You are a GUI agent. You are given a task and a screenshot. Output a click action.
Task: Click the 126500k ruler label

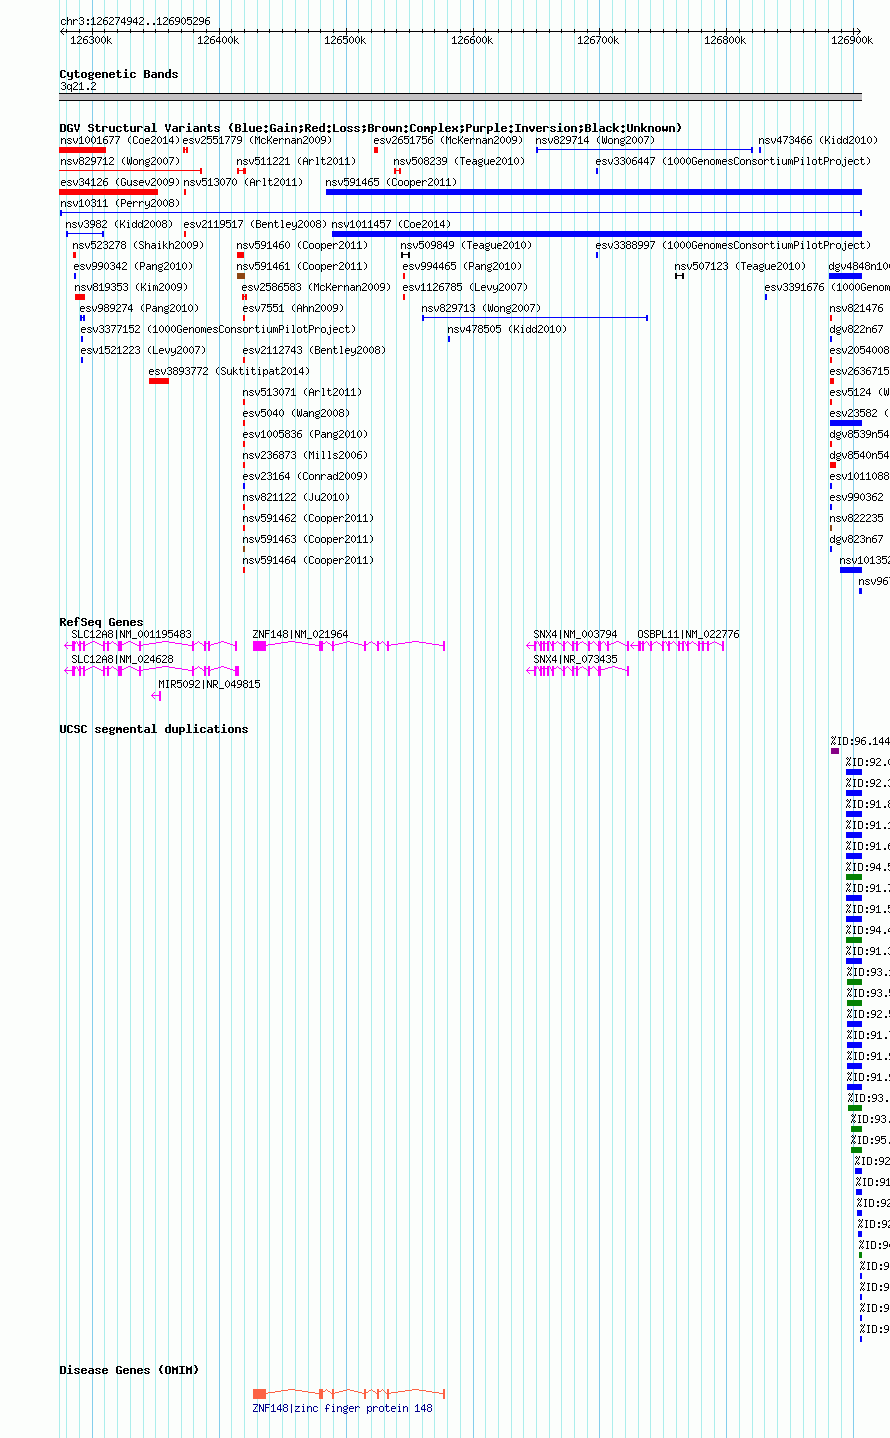pyautogui.click(x=345, y=40)
